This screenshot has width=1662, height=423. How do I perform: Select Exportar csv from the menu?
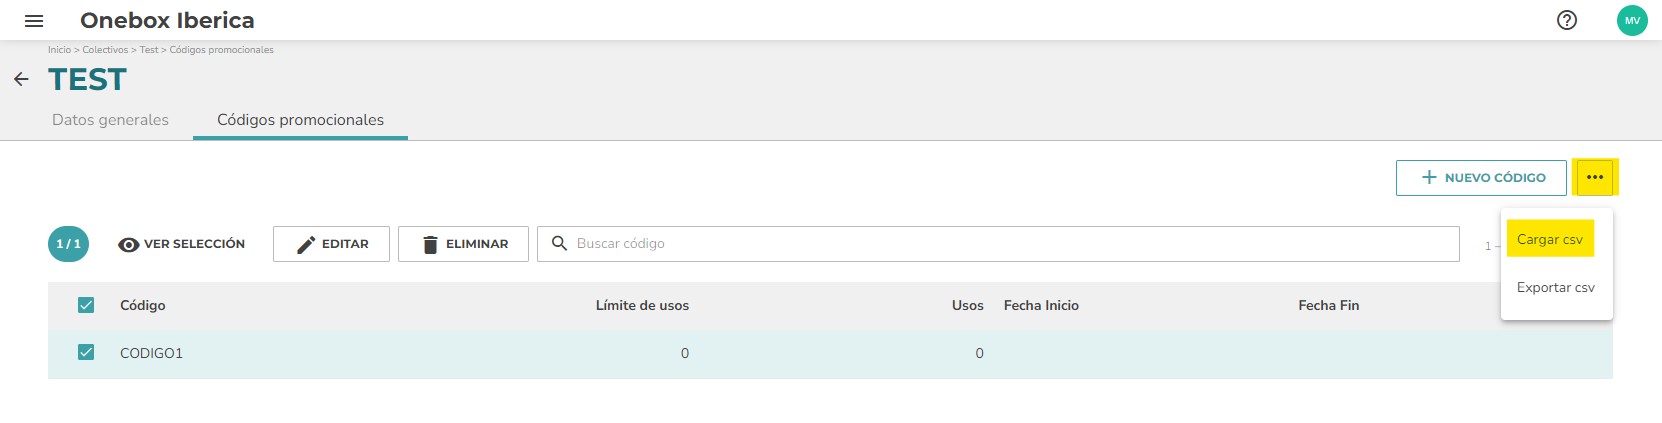tap(1556, 287)
